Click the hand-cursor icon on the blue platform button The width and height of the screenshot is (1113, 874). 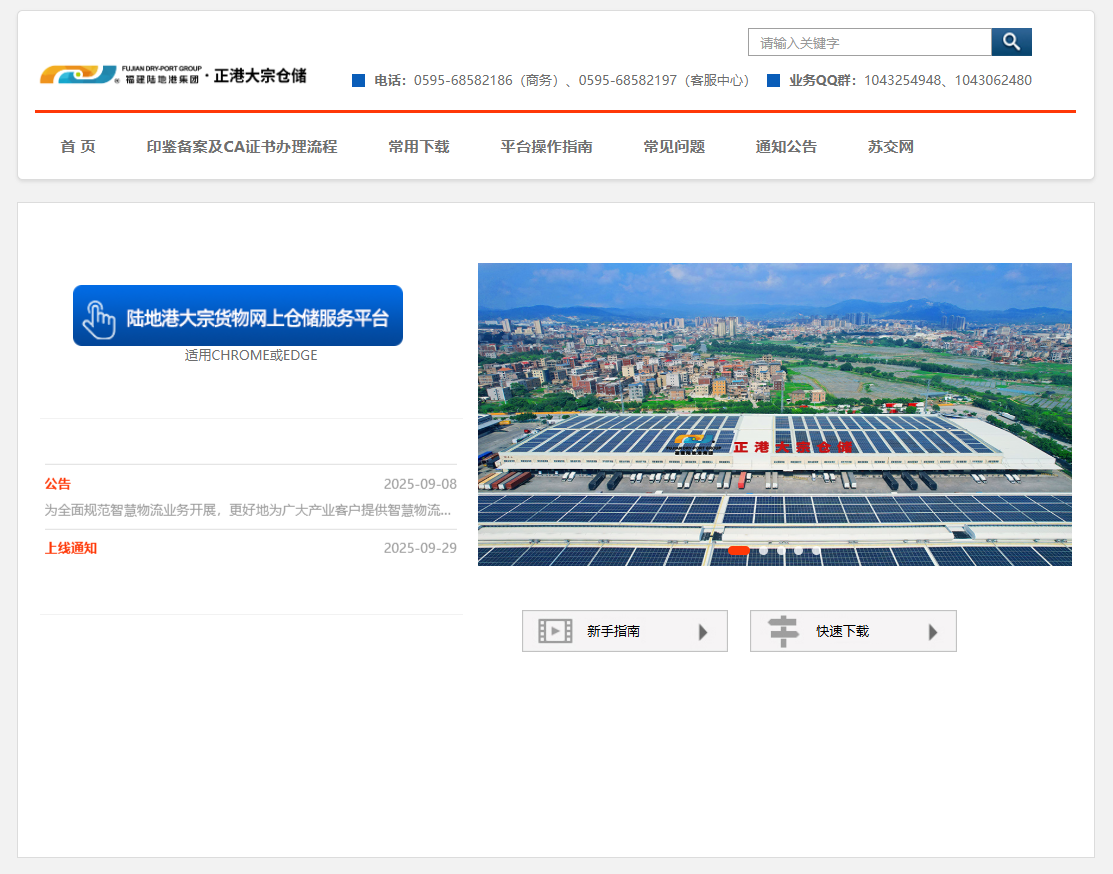(100, 315)
